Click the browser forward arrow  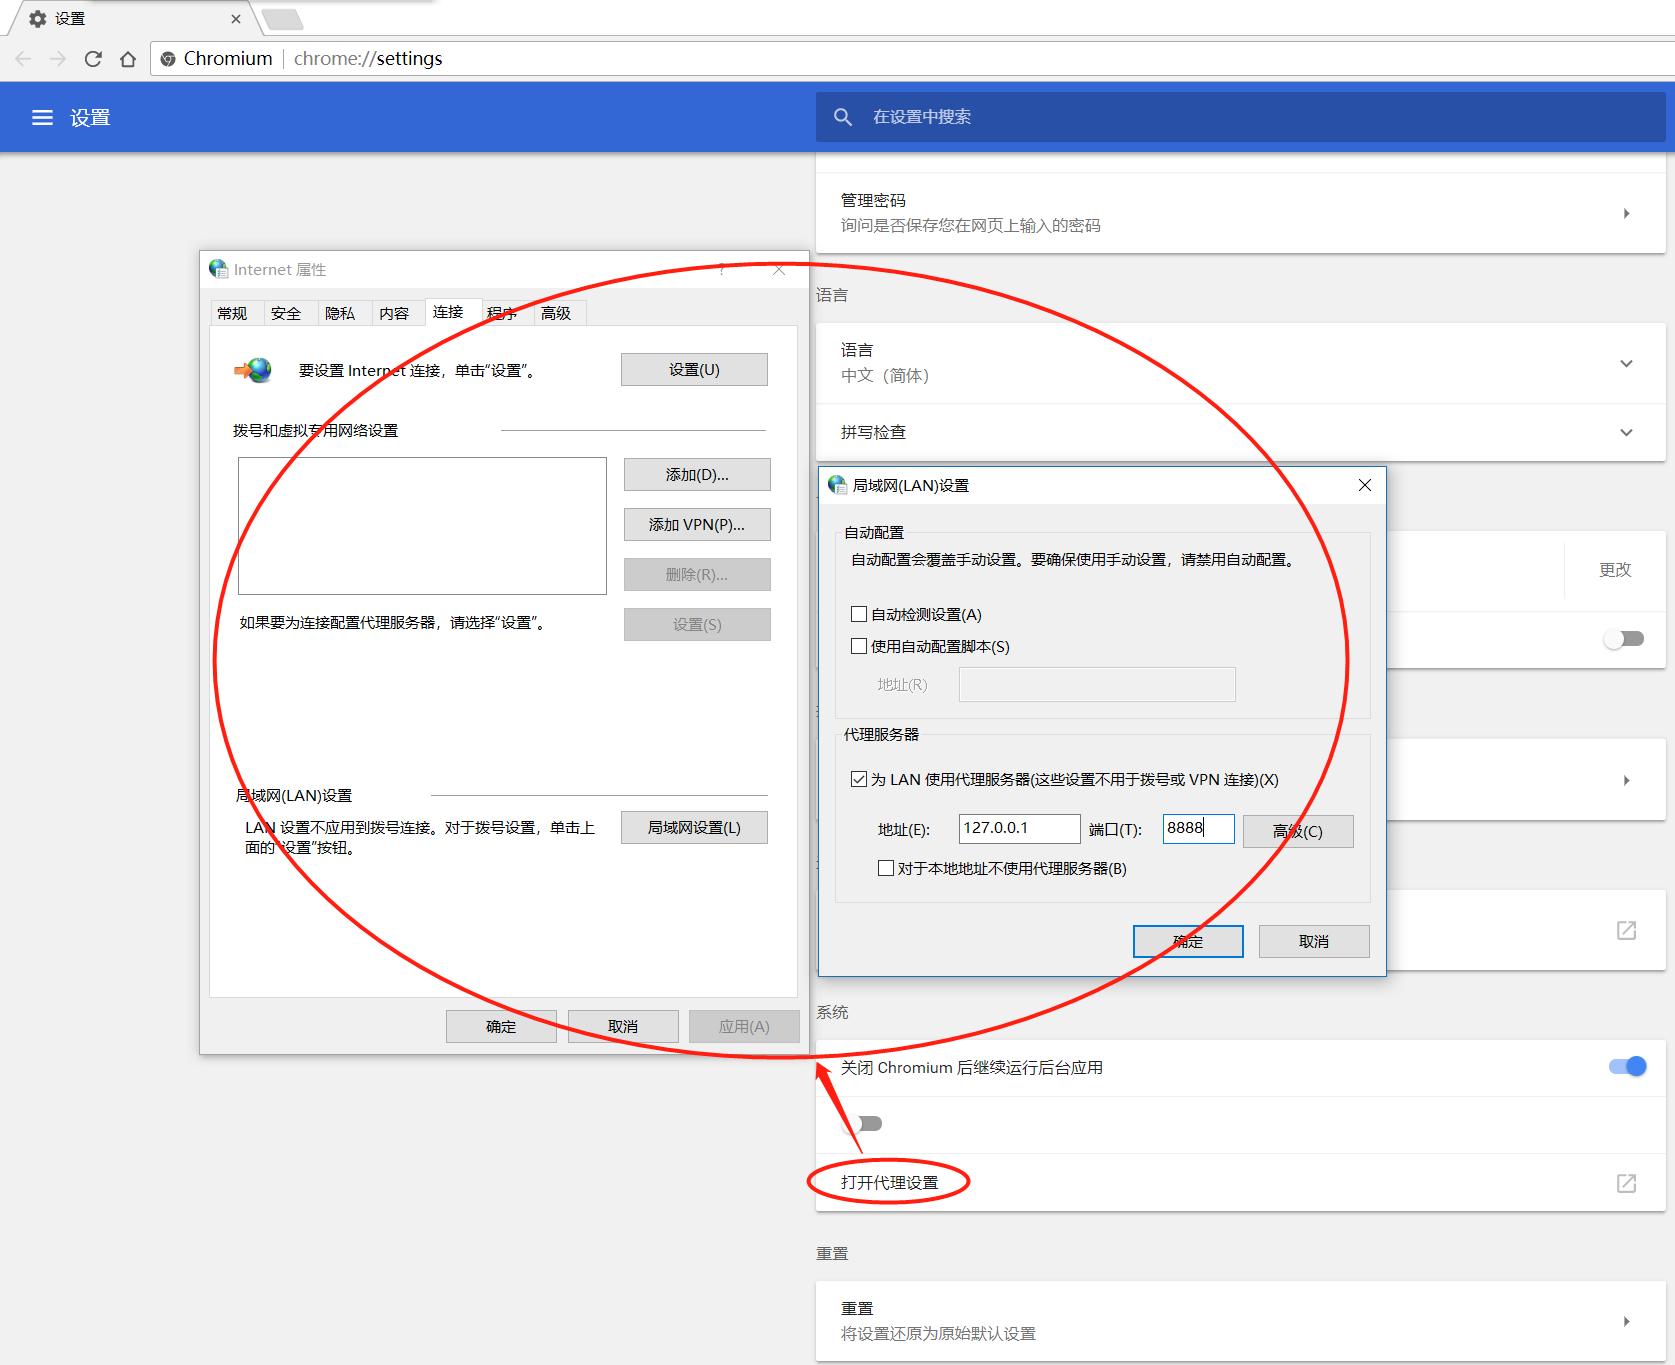(58, 59)
